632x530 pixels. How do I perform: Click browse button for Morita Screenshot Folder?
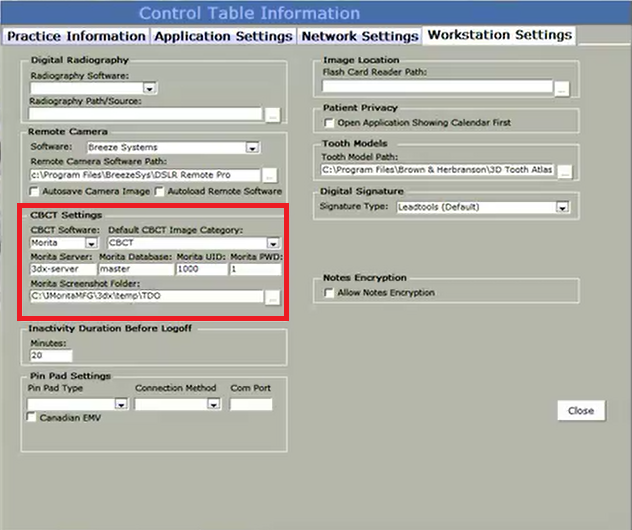click(x=272, y=297)
